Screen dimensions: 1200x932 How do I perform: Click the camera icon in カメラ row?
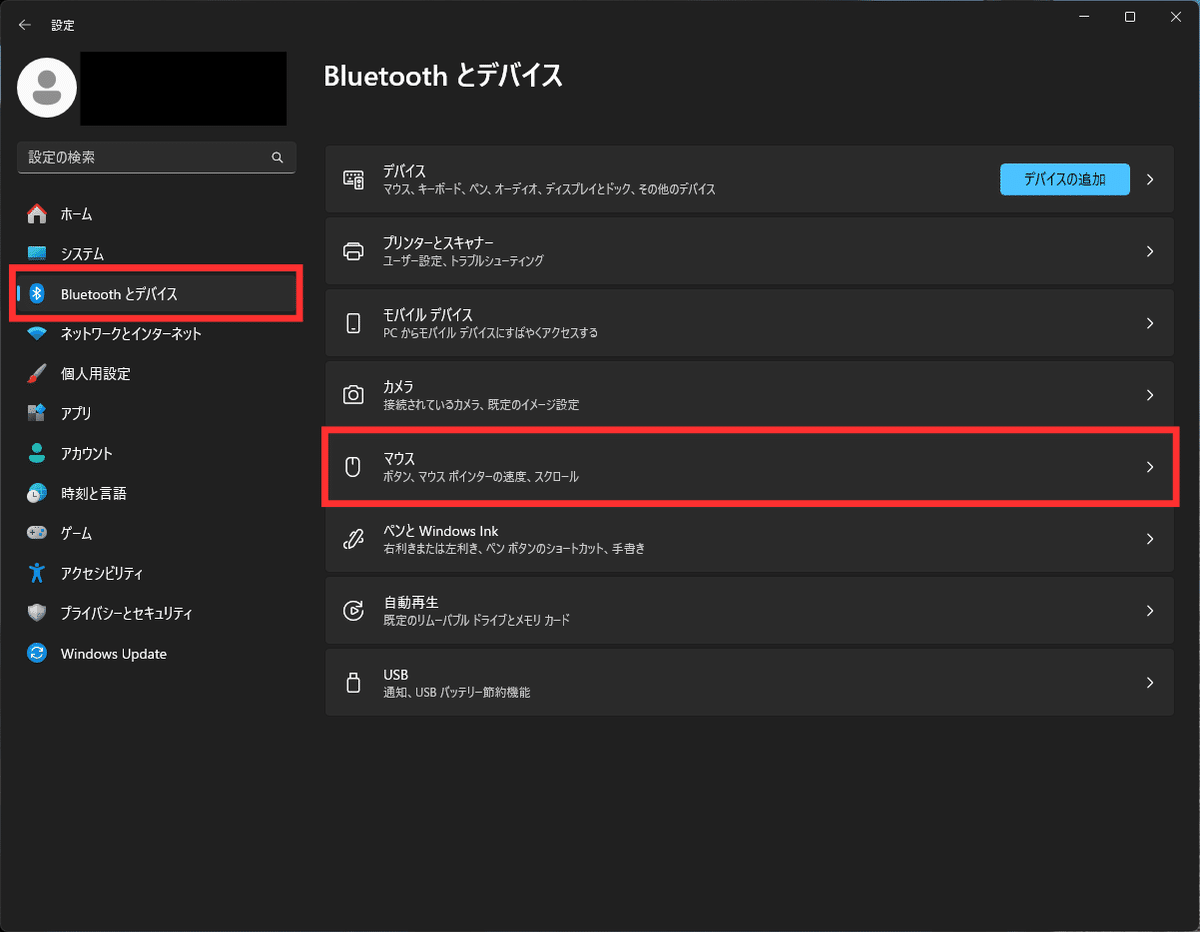point(353,395)
